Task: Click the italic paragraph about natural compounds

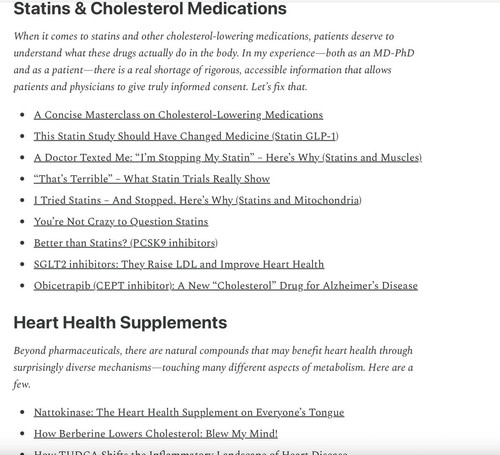Action: coord(213,367)
